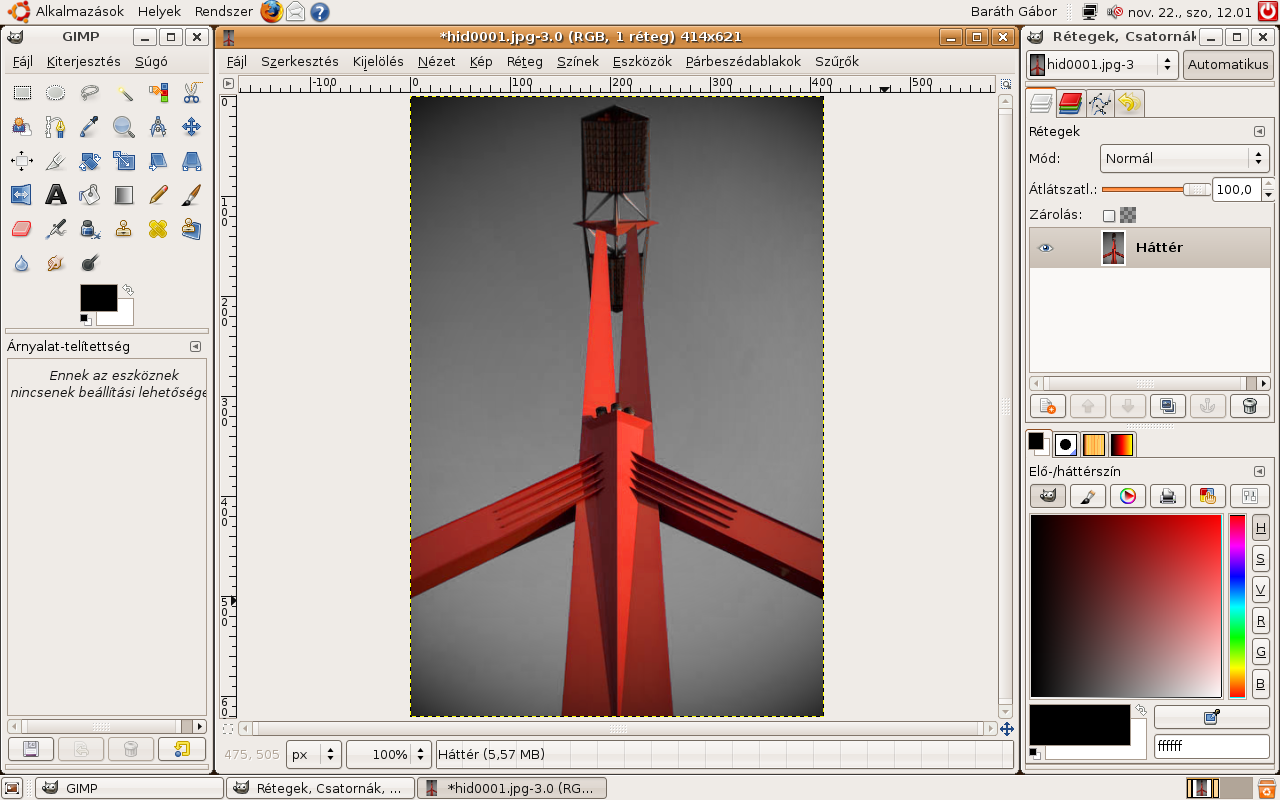Image resolution: width=1280 pixels, height=800 pixels.
Task: Select the Clone stamp tool
Action: [124, 229]
